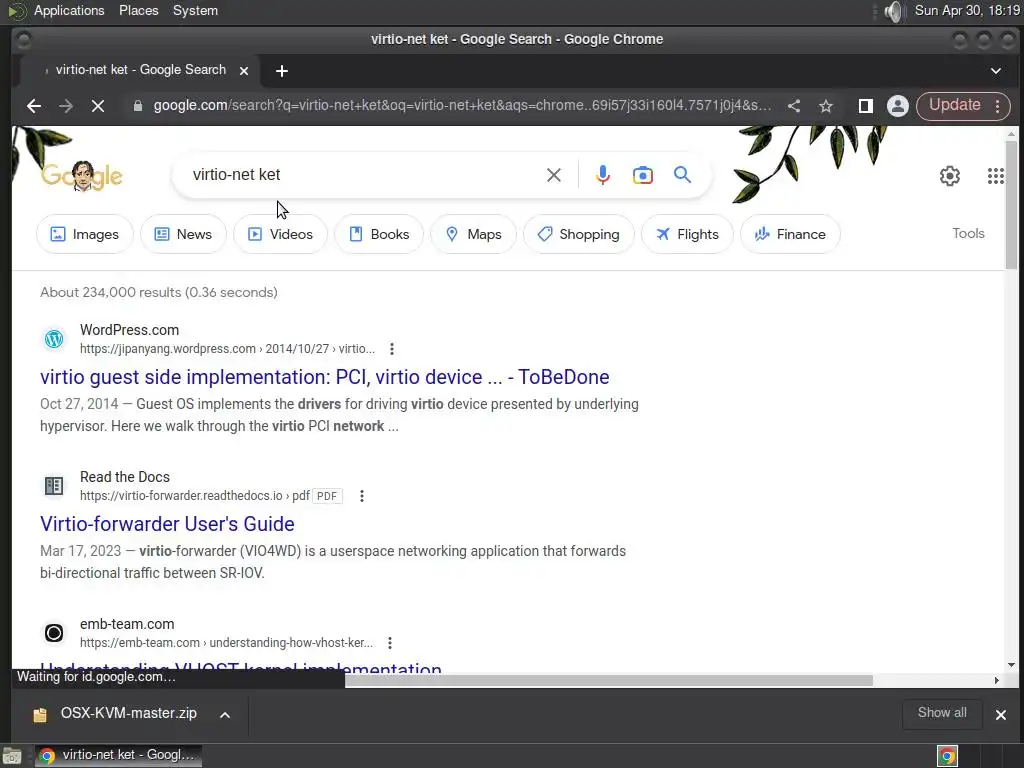Expand the tab search dropdown arrow
1024x768 pixels.
(995, 71)
